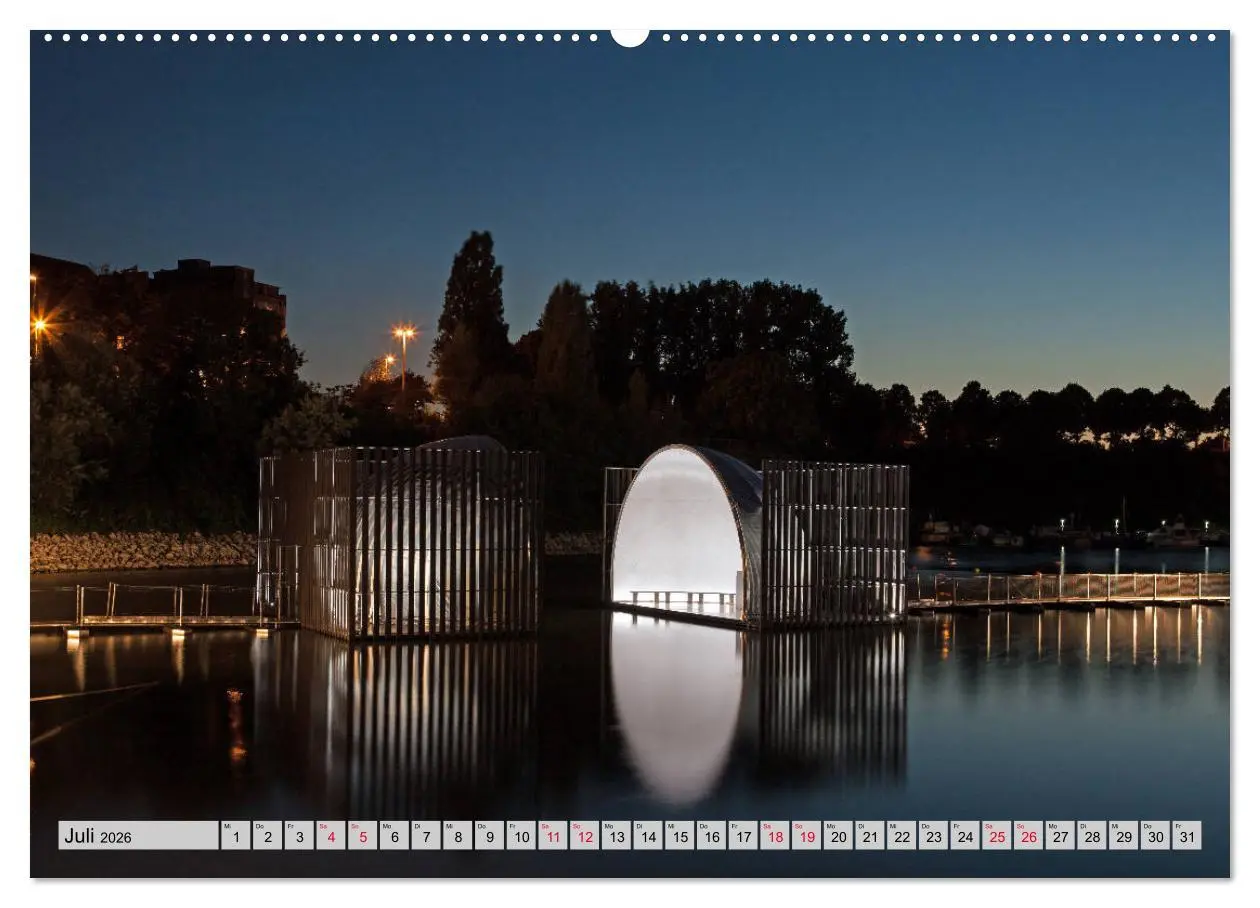Select the red 18 date cell
Image resolution: width=1260 pixels, height=908 pixels.
click(x=774, y=836)
